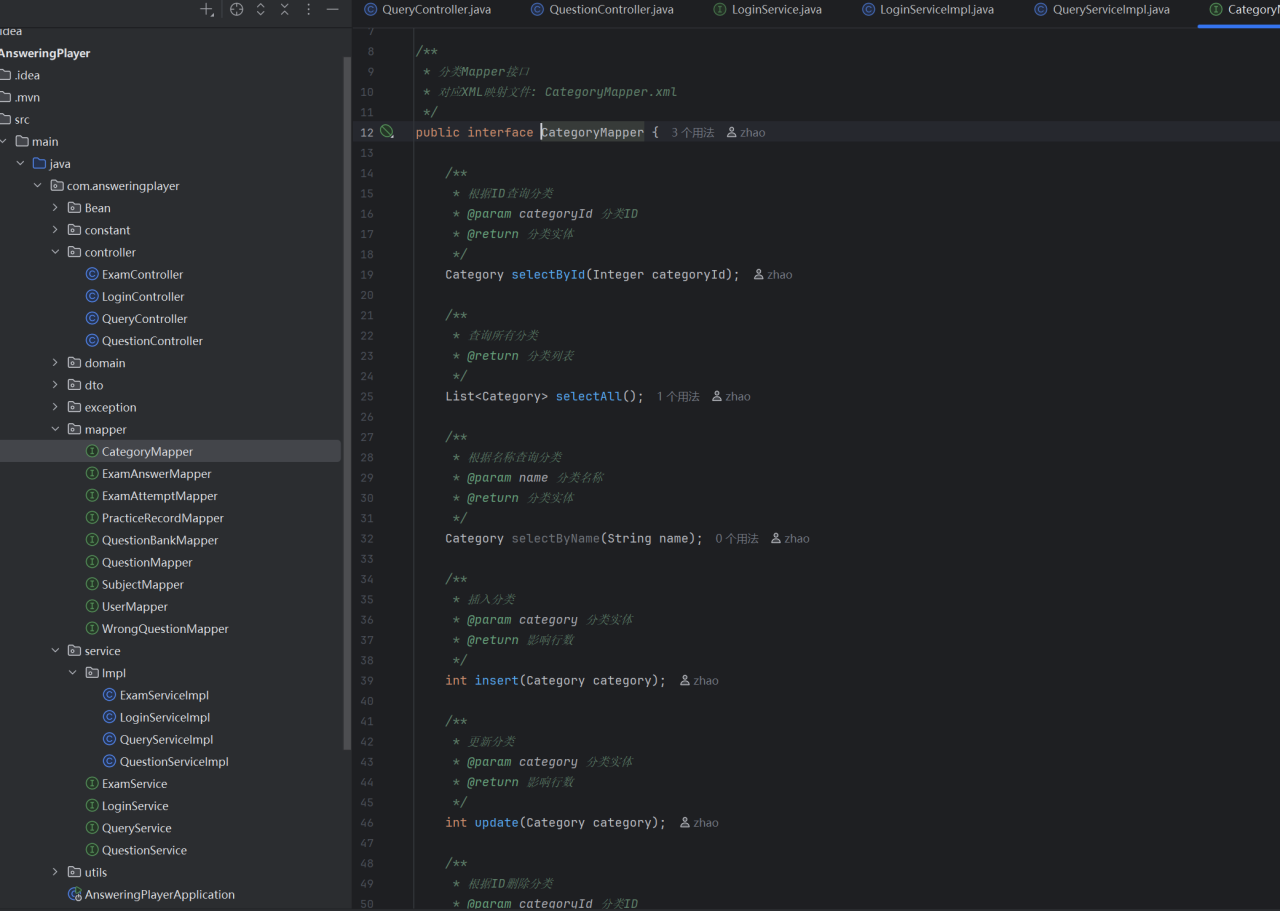
Task: Expand the dto package chevron
Action: click(x=55, y=385)
